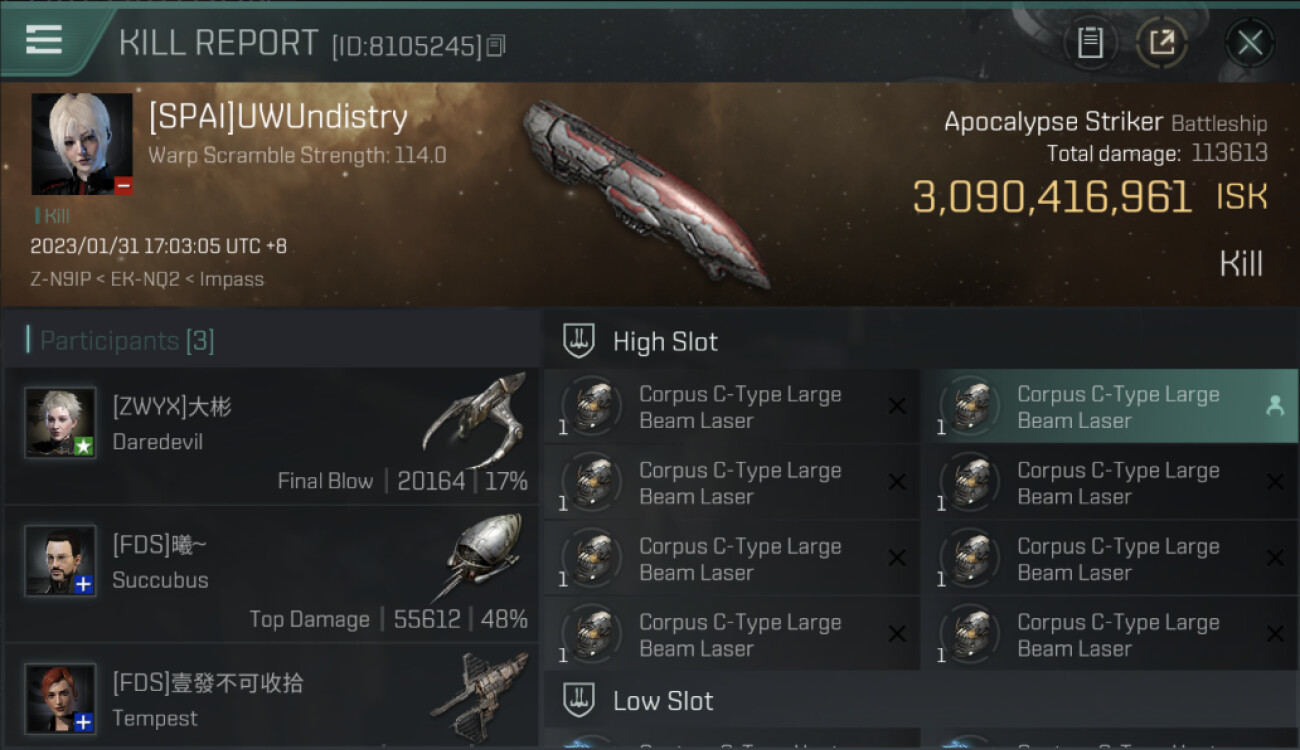Image resolution: width=1300 pixels, height=750 pixels.
Task: Click the Succubus ship icon
Action: (x=483, y=556)
